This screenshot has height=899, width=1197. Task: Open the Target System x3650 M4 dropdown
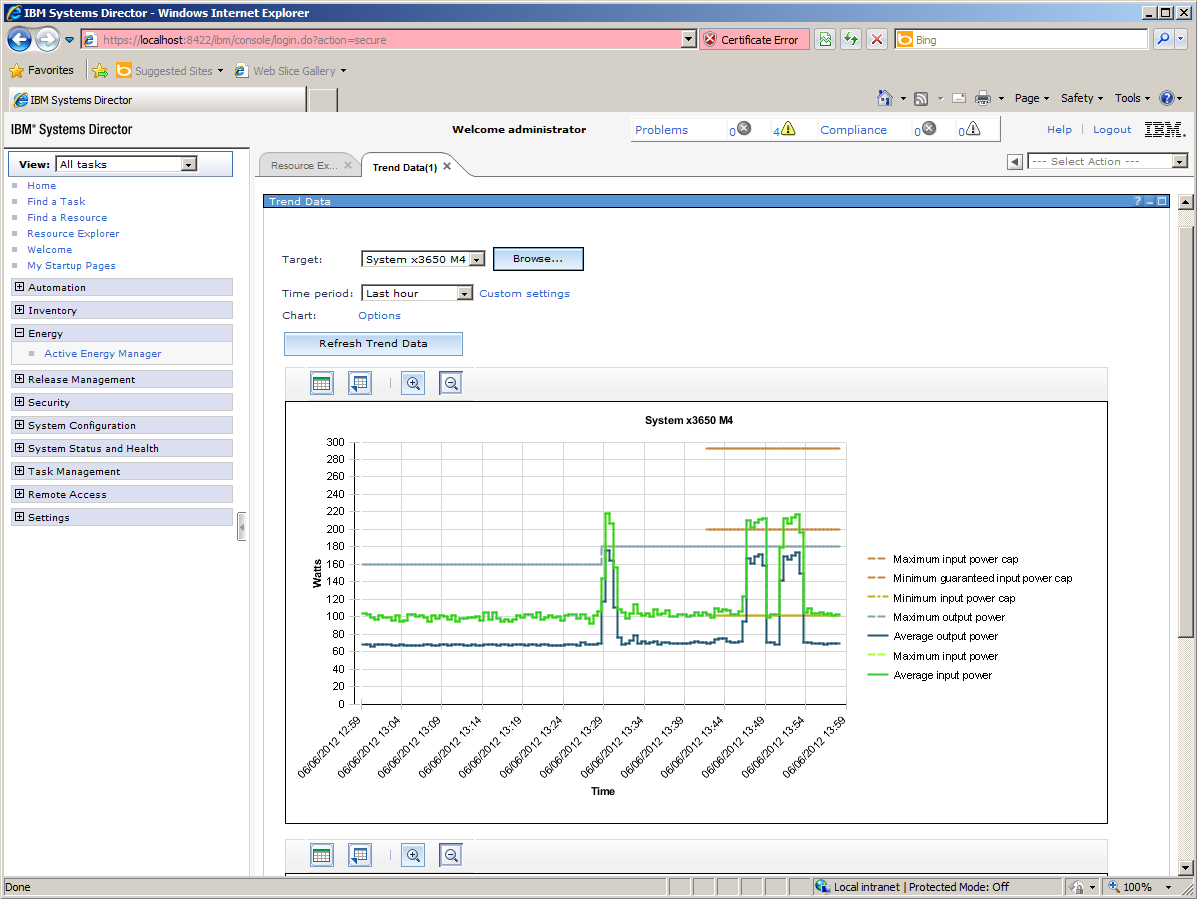(477, 259)
